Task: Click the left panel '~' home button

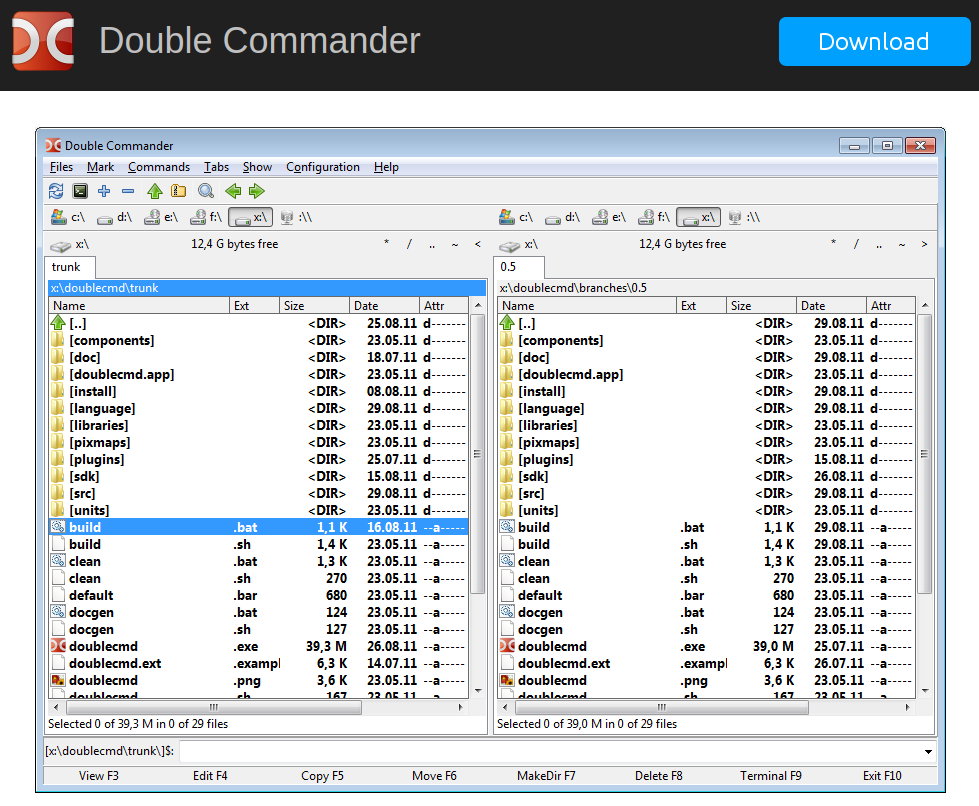Action: click(455, 244)
